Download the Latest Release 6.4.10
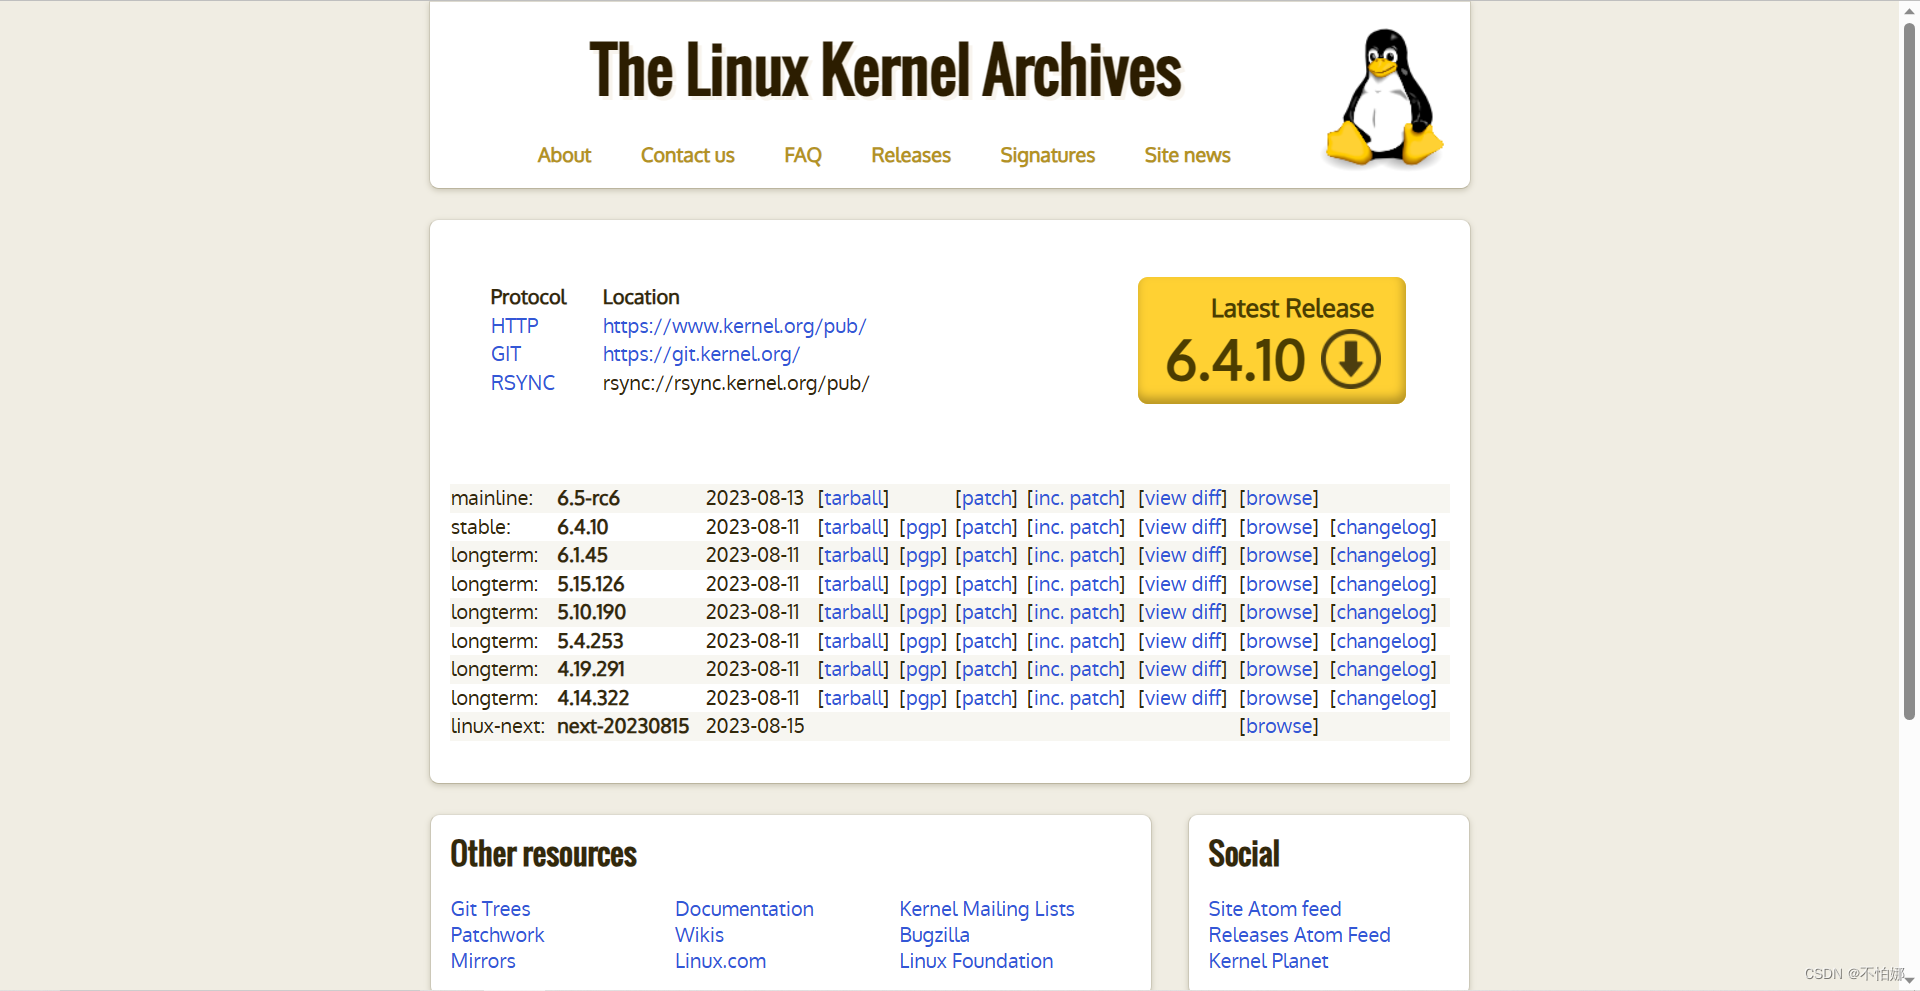The image size is (1920, 991). pyautogui.click(x=1271, y=340)
